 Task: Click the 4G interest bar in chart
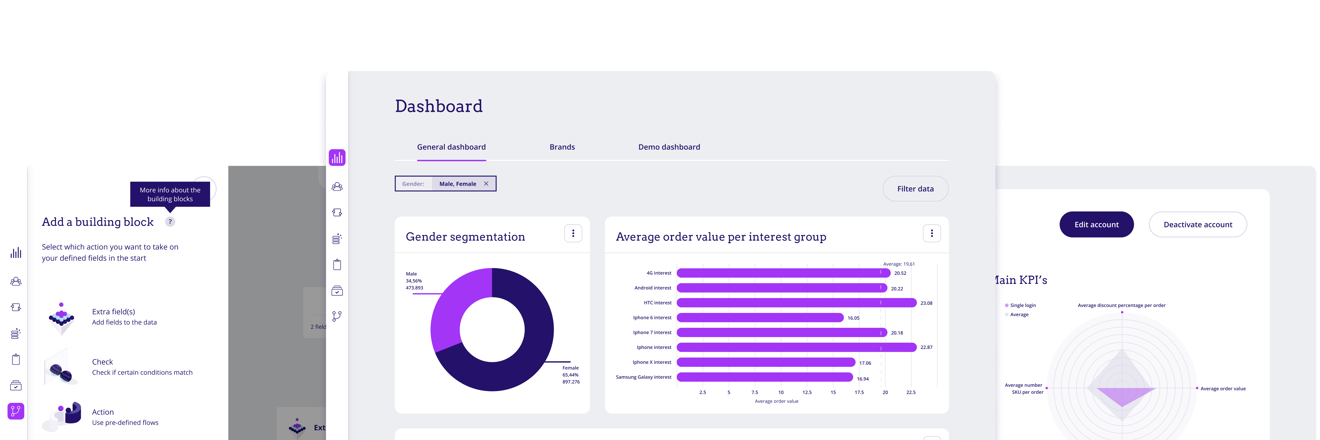coord(783,273)
